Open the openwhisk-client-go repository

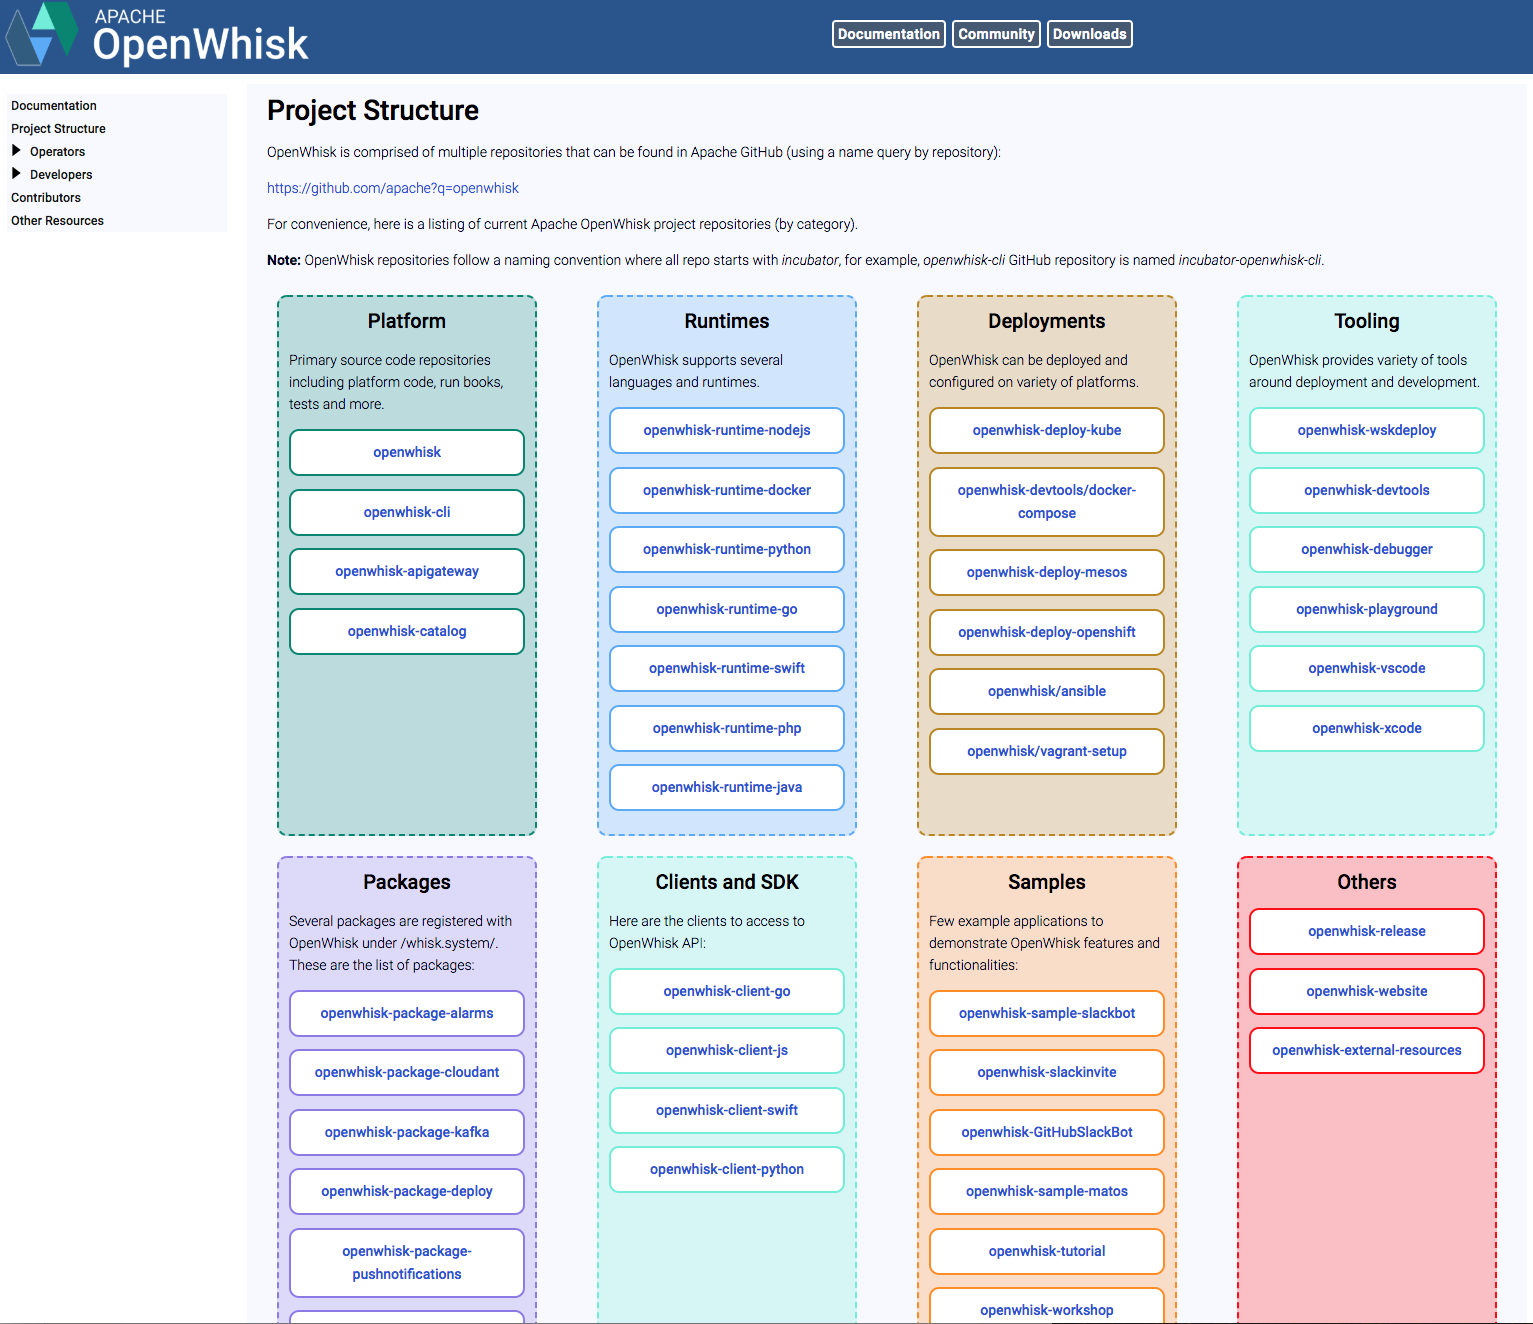[x=727, y=991]
